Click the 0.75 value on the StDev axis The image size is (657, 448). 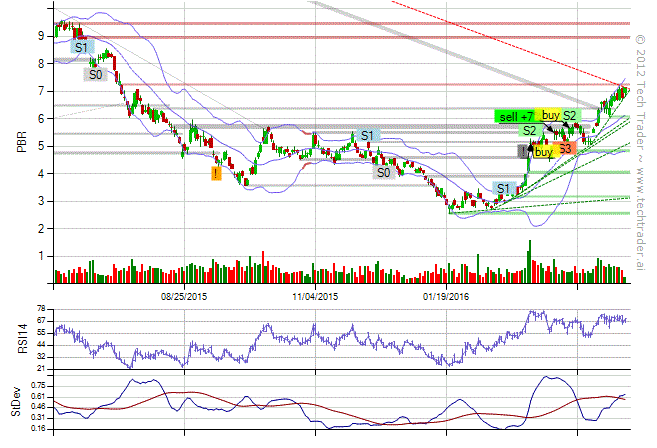[40, 386]
